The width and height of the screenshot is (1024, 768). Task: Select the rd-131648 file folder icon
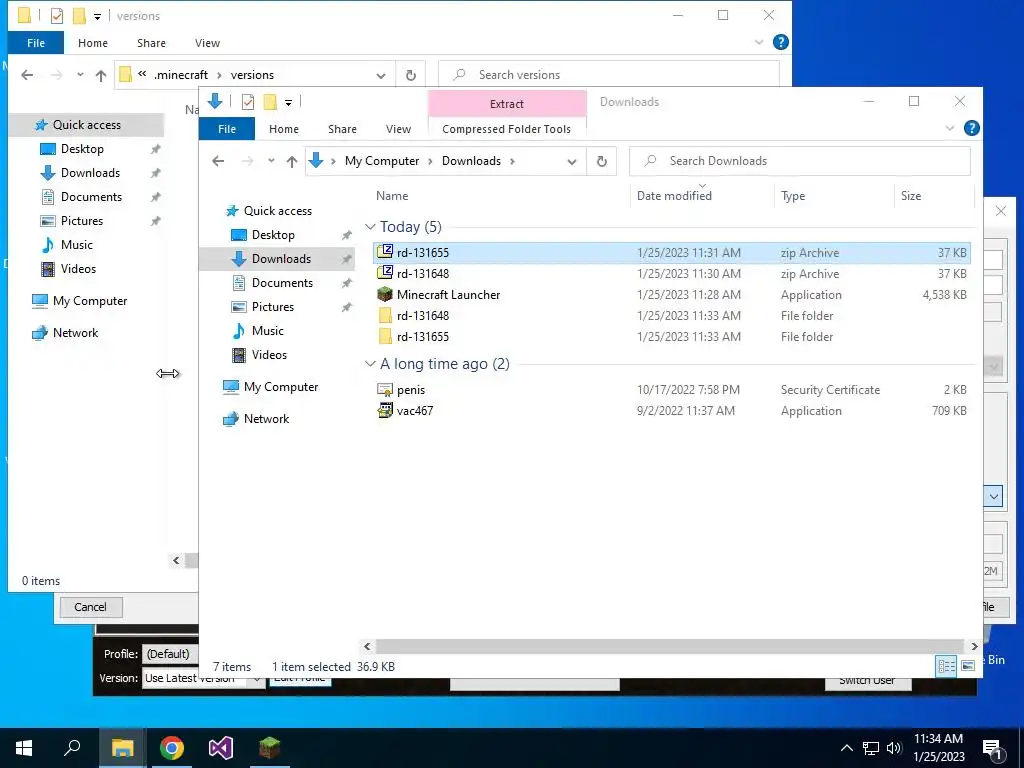(385, 315)
